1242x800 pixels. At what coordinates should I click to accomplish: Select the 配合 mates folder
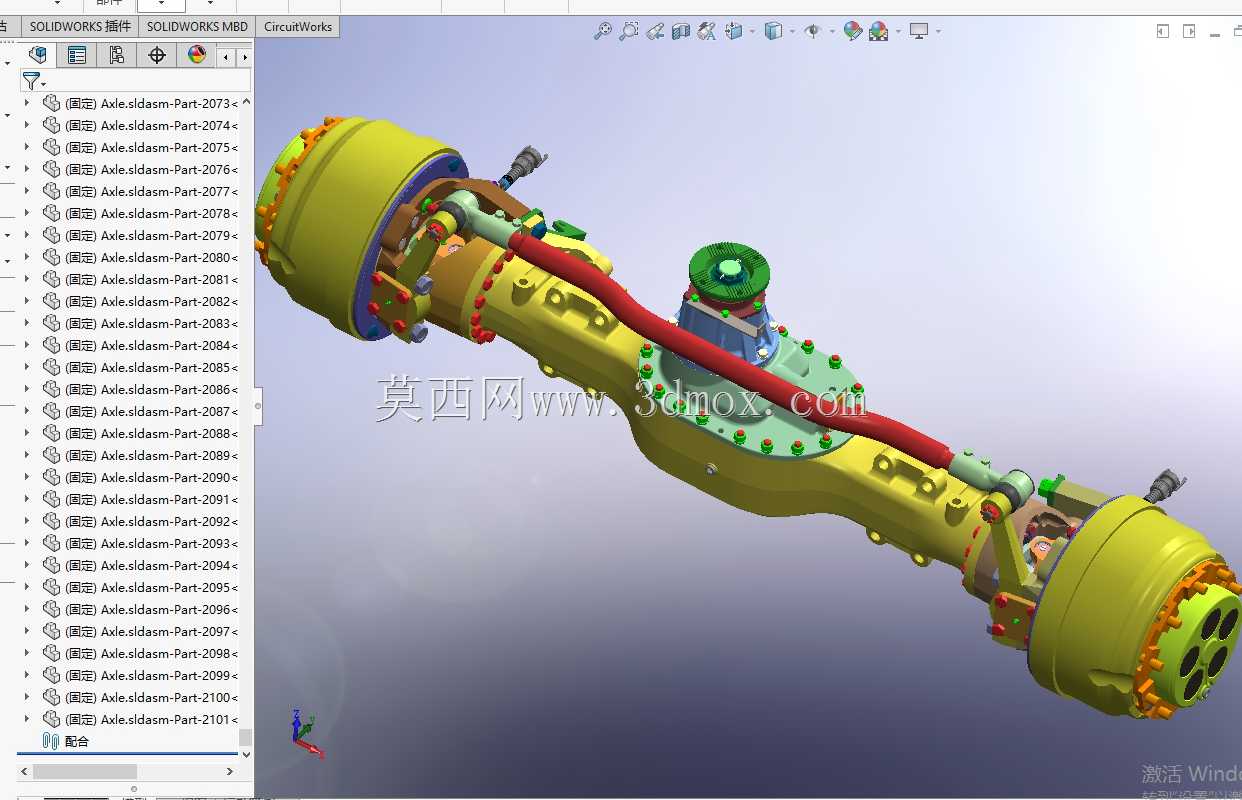point(66,741)
